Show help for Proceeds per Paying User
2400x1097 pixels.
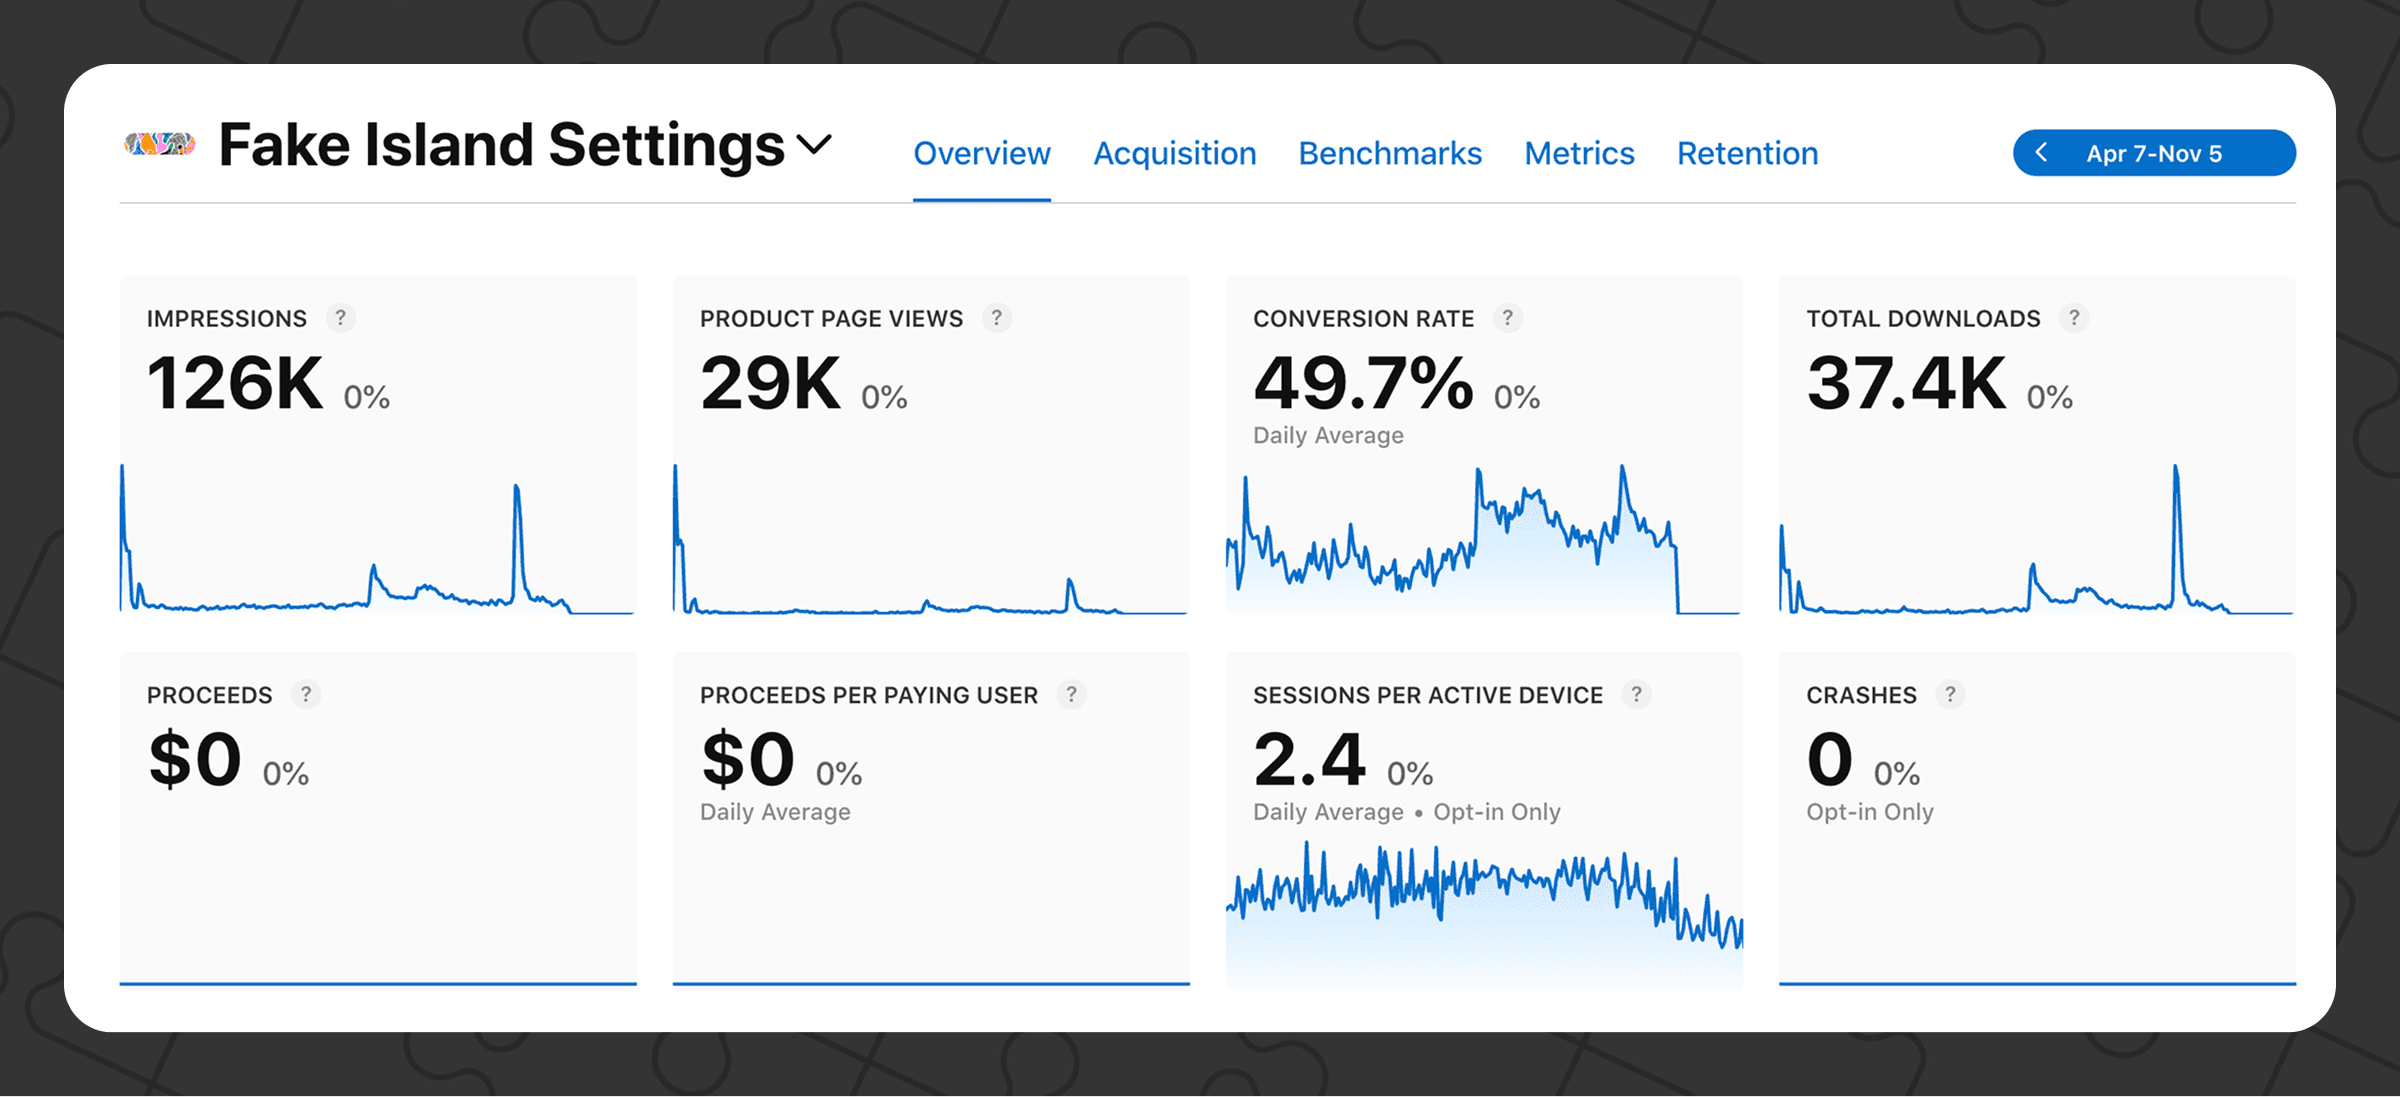click(1071, 694)
